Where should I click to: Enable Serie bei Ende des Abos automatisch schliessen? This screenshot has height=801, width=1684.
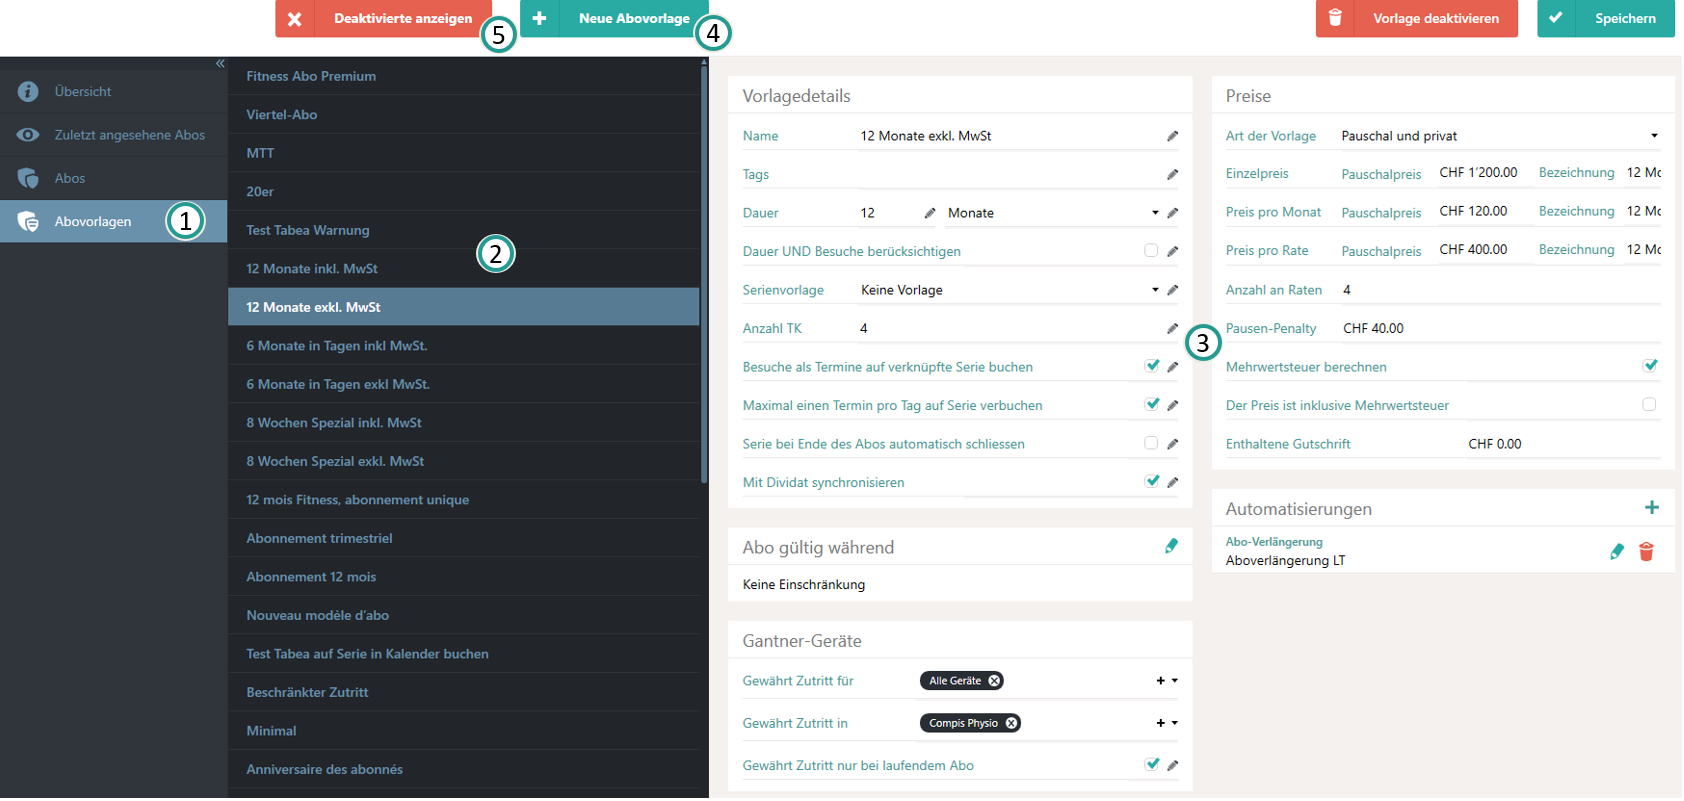click(1151, 443)
